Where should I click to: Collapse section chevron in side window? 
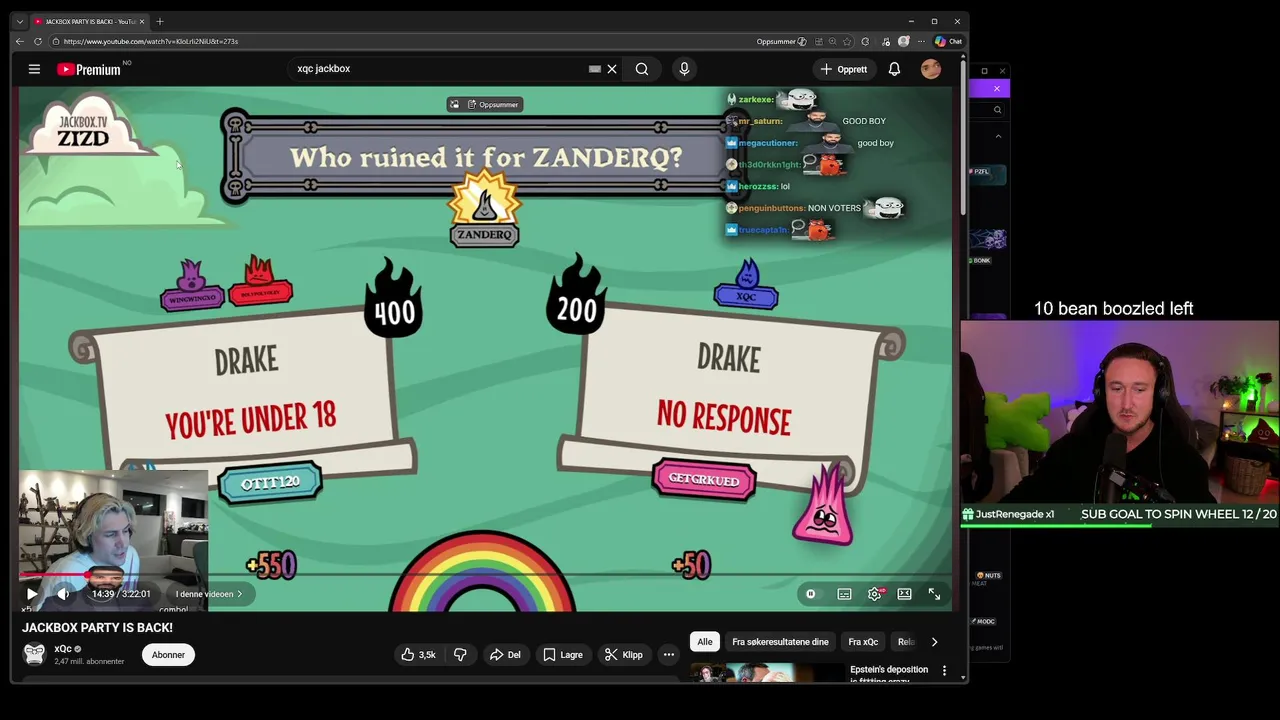(998, 136)
